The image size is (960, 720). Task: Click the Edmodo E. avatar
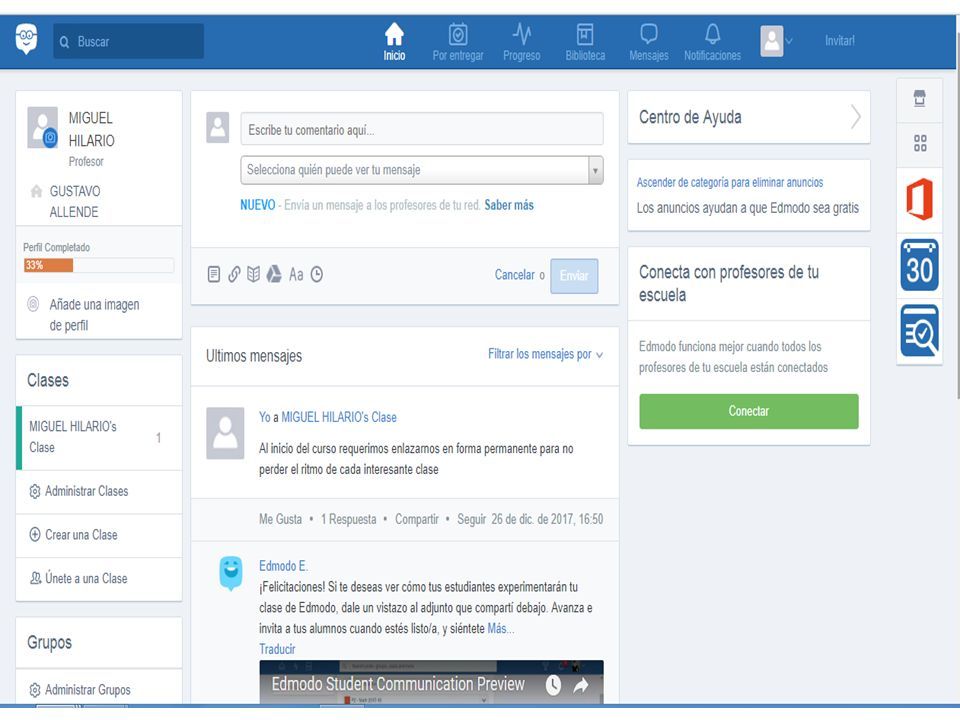click(x=231, y=573)
